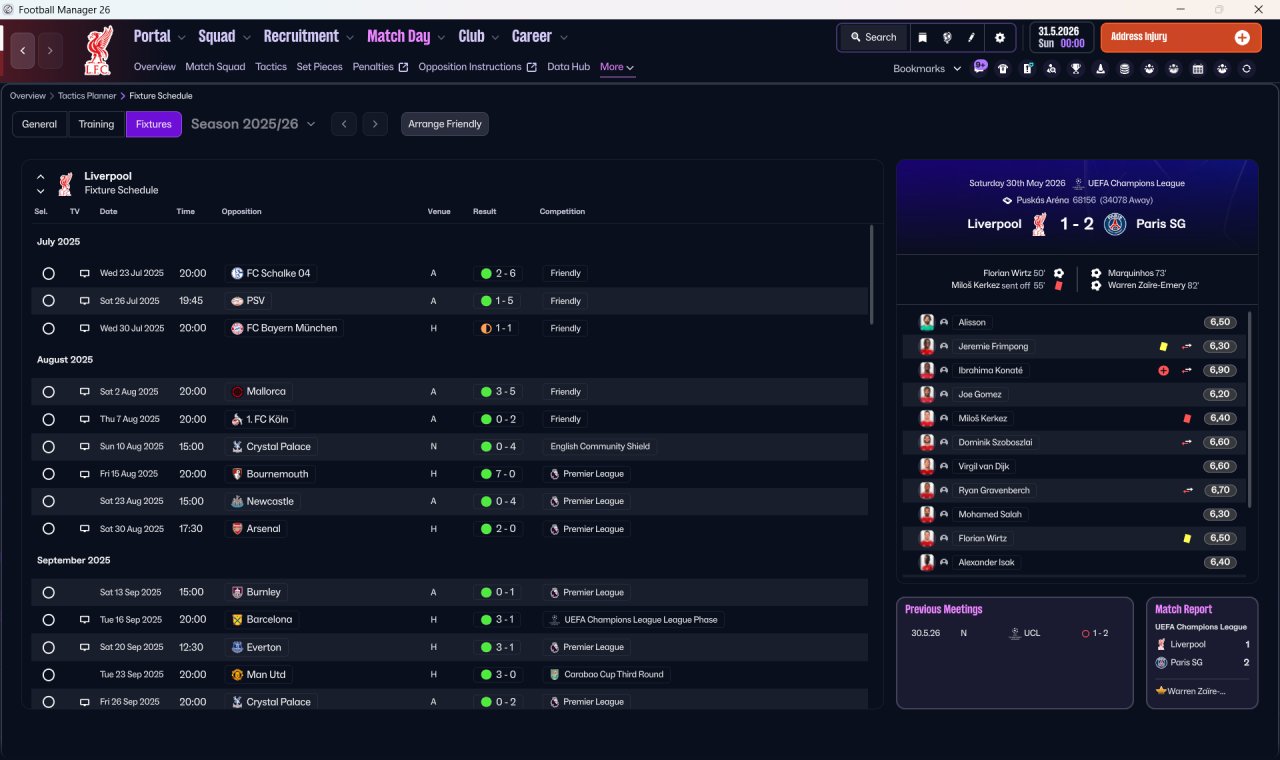This screenshot has width=1280, height=760.
Task: Open the Match Report card
Action: pos(1202,653)
